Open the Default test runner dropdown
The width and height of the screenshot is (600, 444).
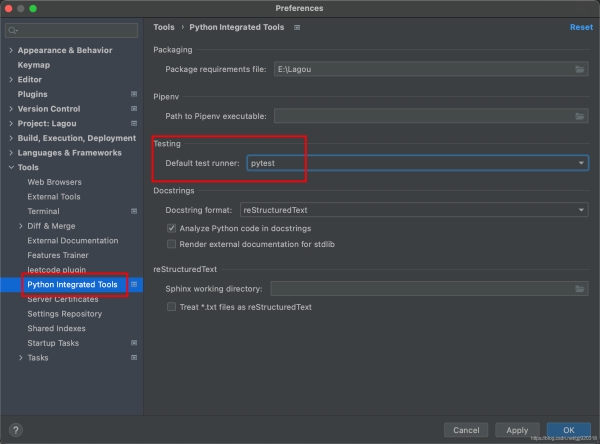point(581,163)
